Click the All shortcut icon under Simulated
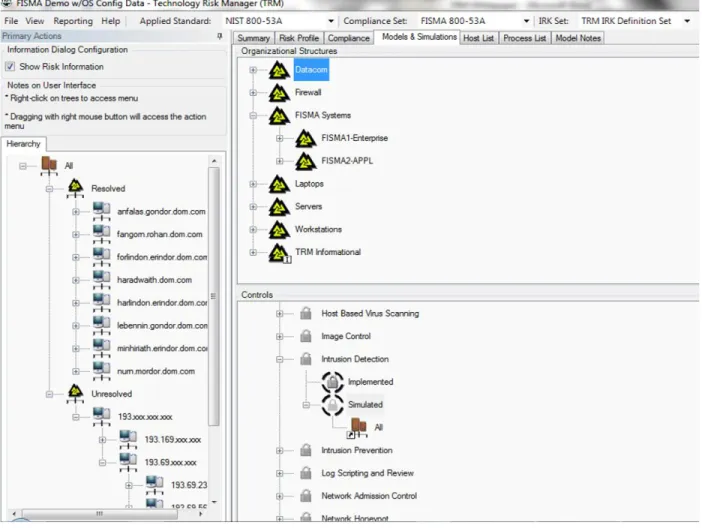Image resolution: width=702 pixels, height=528 pixels. (x=358, y=428)
